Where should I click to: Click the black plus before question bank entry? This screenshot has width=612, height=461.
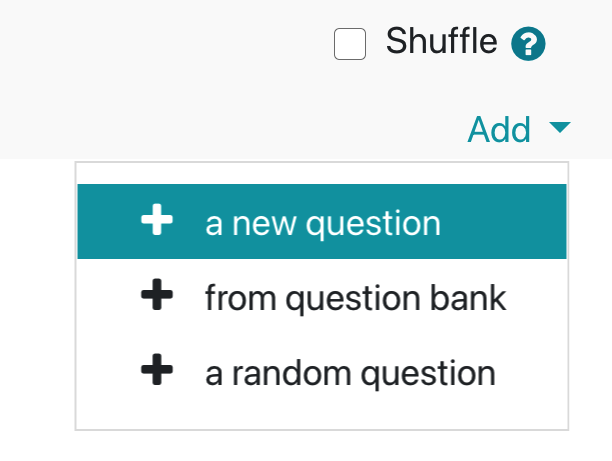click(x=157, y=294)
